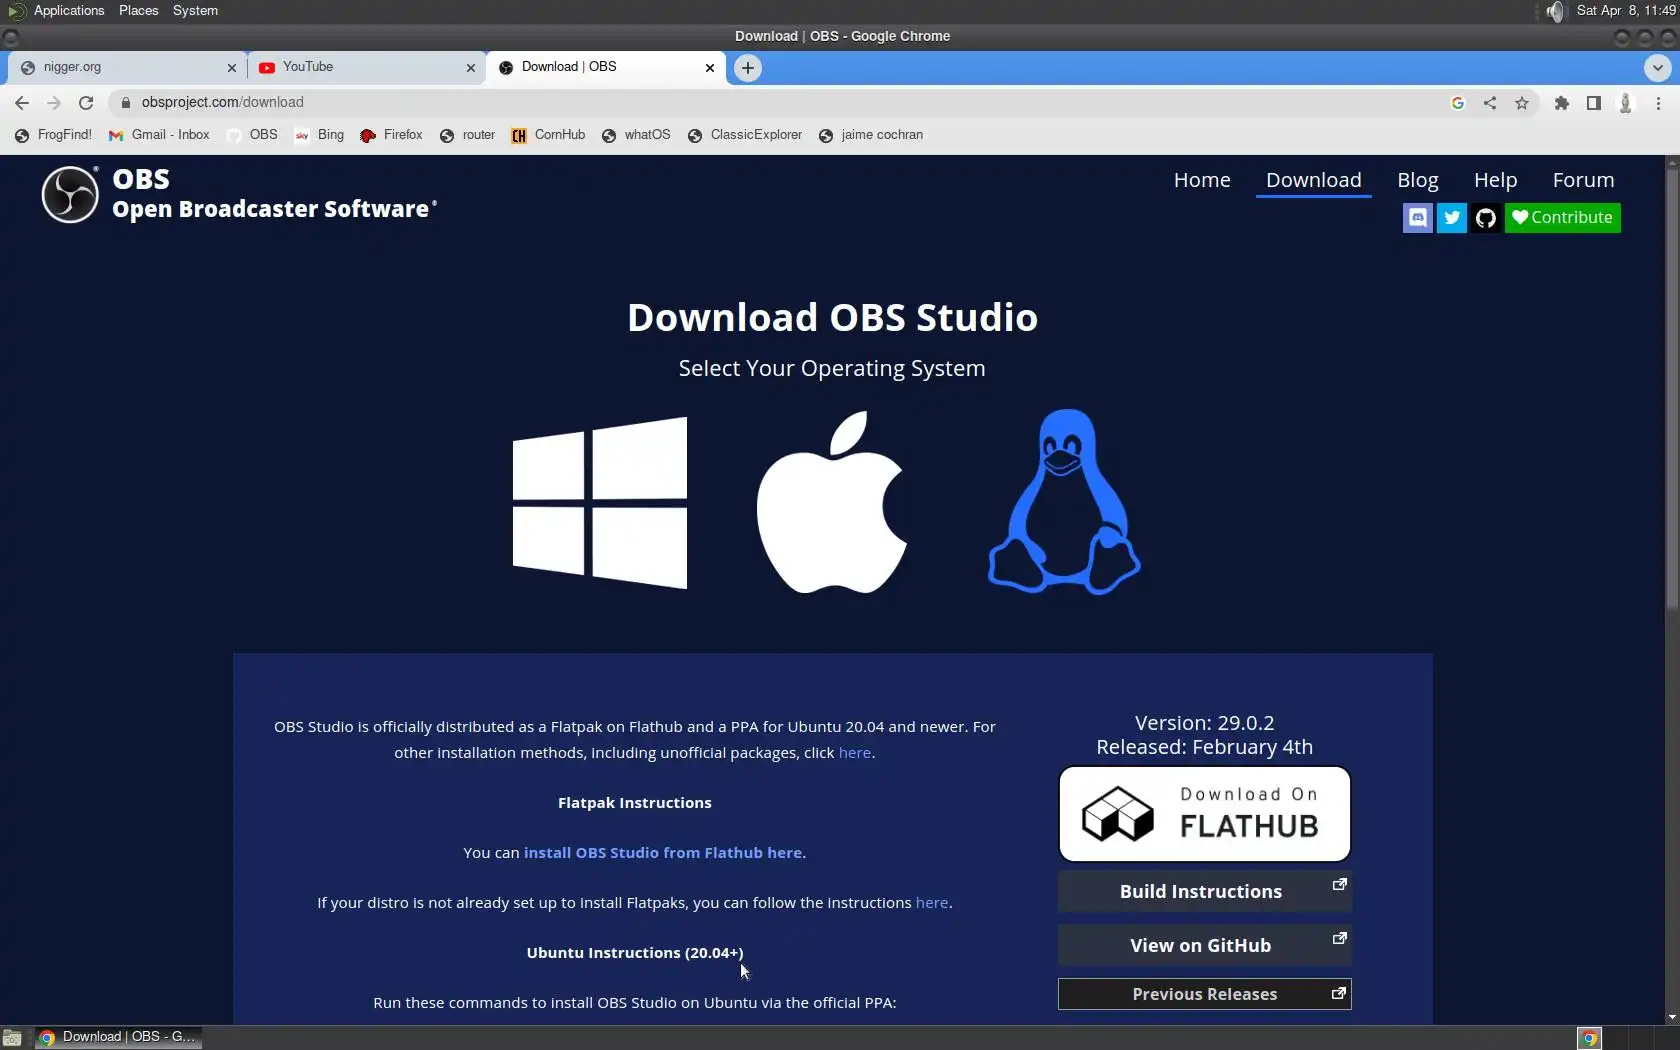Click the volume icon in the top panel
This screenshot has height=1050, width=1680.
click(1555, 11)
